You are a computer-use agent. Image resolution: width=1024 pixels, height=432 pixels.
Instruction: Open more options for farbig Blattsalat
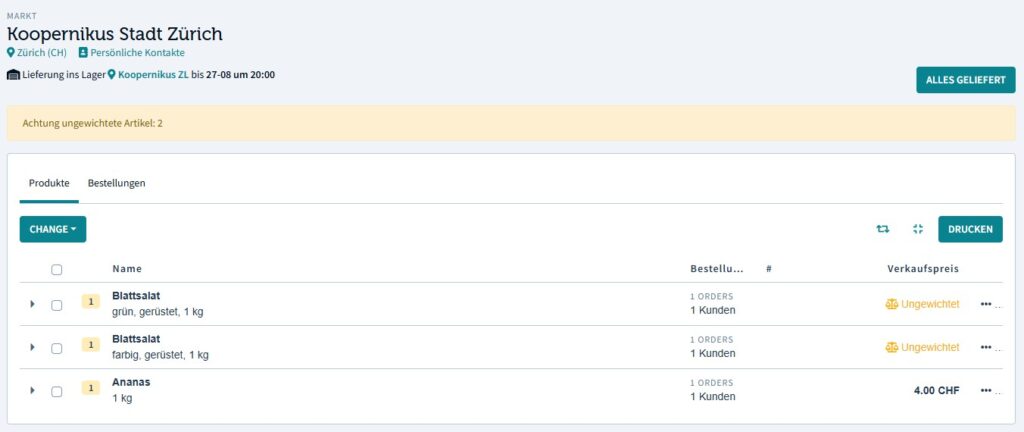click(x=987, y=347)
